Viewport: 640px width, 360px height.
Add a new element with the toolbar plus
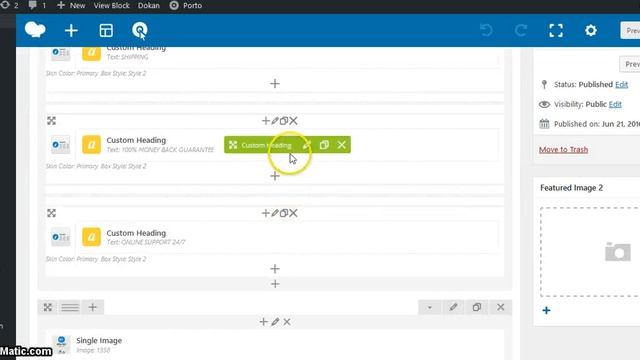[71, 31]
